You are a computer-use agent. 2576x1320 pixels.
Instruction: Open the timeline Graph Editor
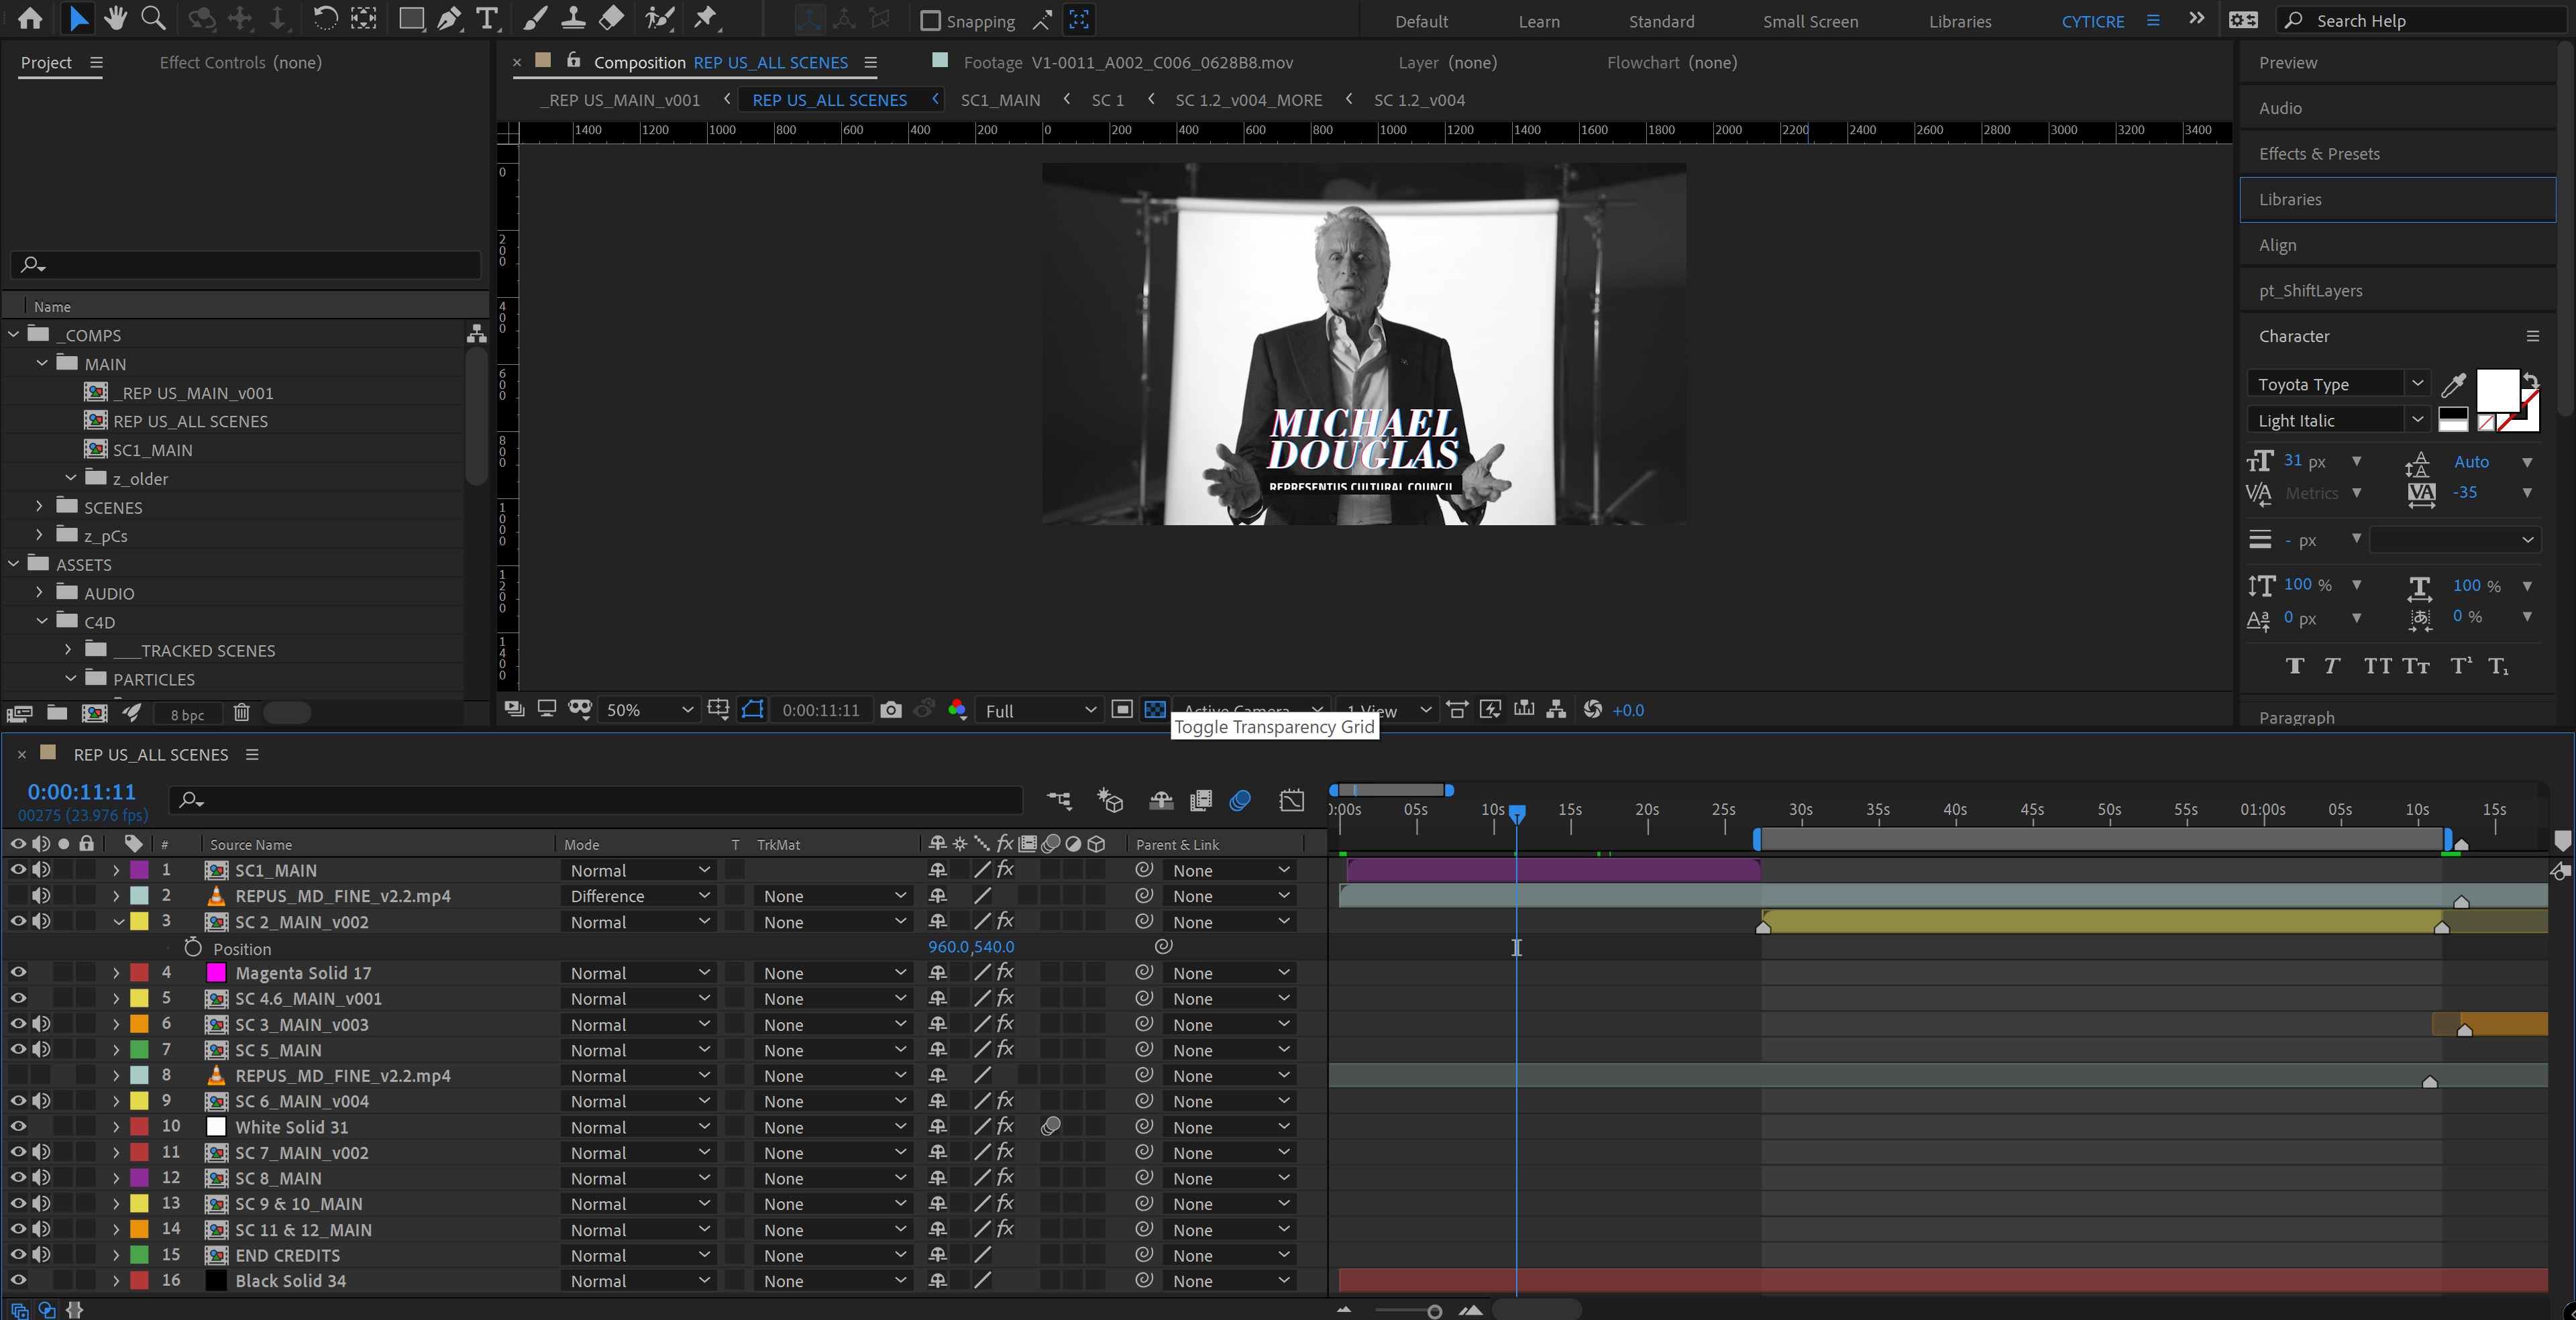click(1292, 800)
